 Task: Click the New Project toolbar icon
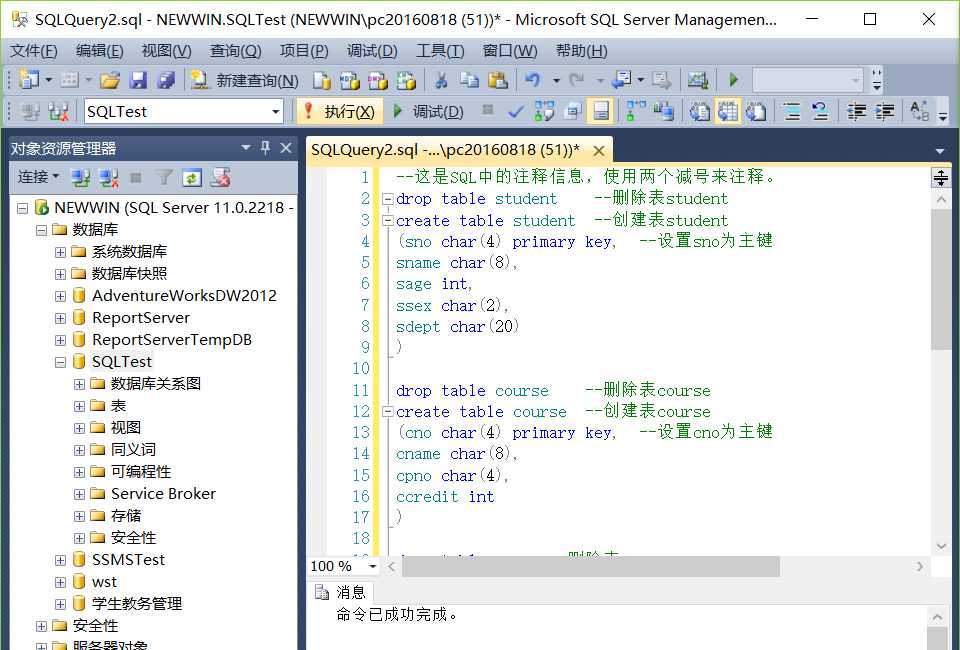click(x=29, y=80)
